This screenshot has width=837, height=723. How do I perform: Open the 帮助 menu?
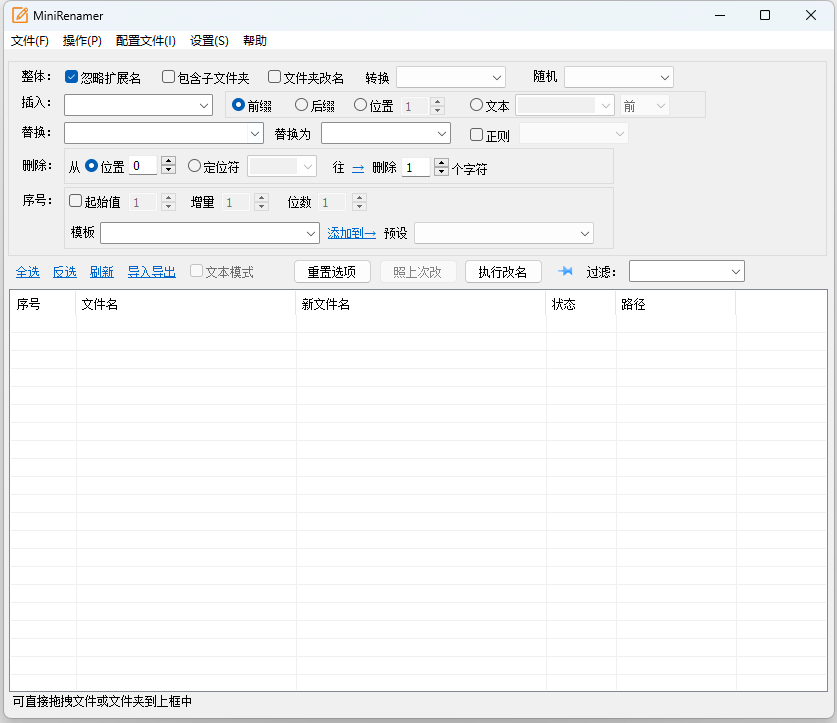[255, 41]
